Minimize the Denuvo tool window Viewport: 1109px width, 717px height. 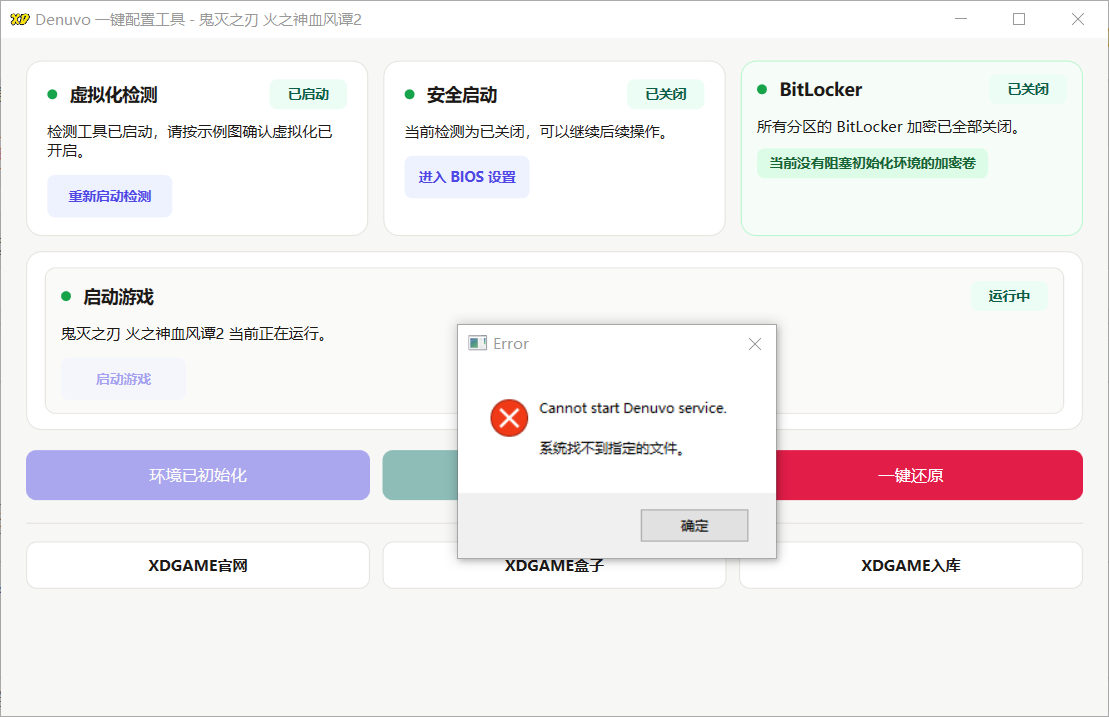click(x=961, y=19)
